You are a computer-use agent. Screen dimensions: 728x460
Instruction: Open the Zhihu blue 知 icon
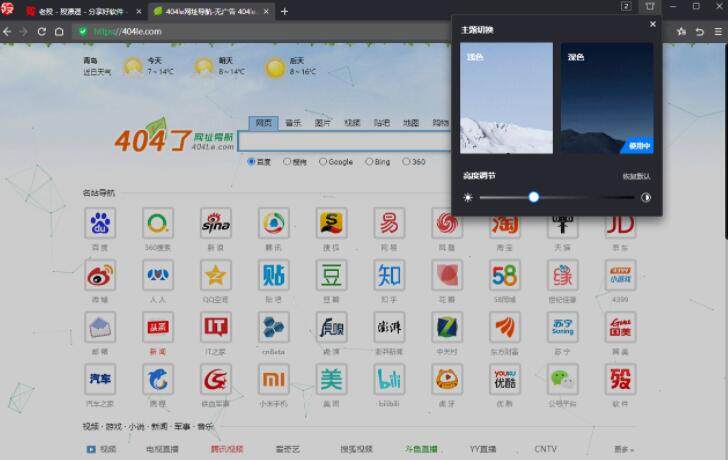coord(389,275)
